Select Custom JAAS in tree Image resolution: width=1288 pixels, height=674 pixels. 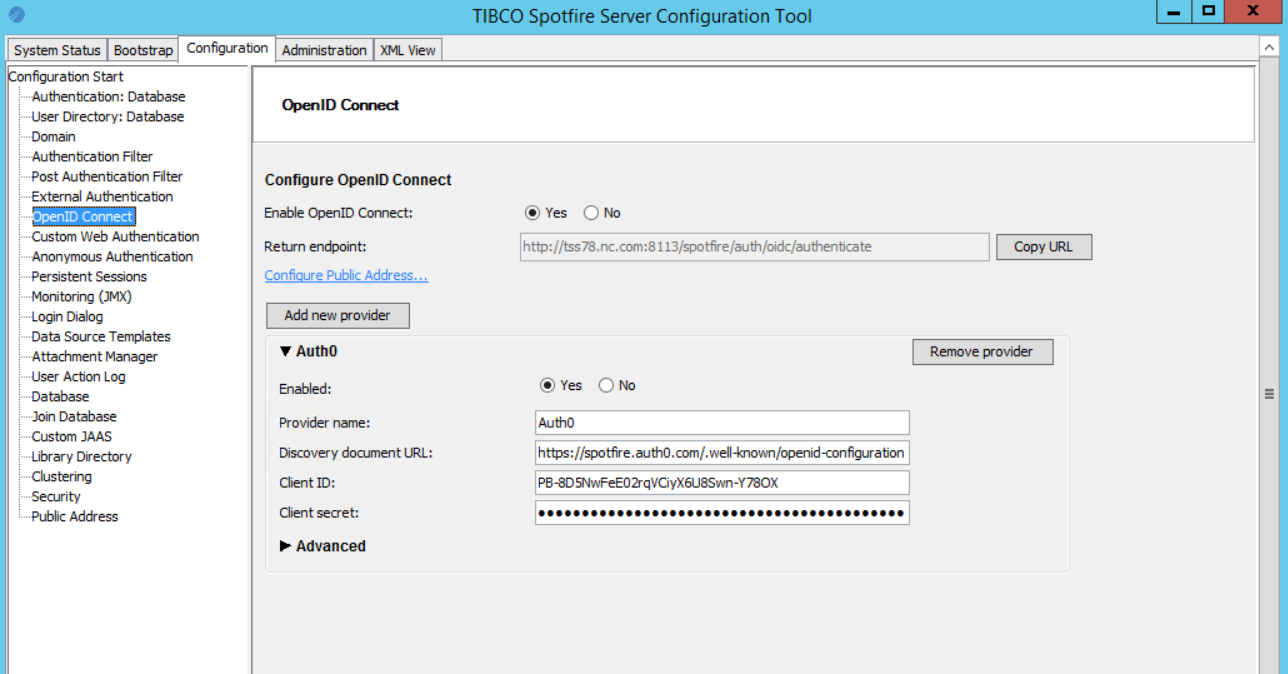[x=71, y=437]
